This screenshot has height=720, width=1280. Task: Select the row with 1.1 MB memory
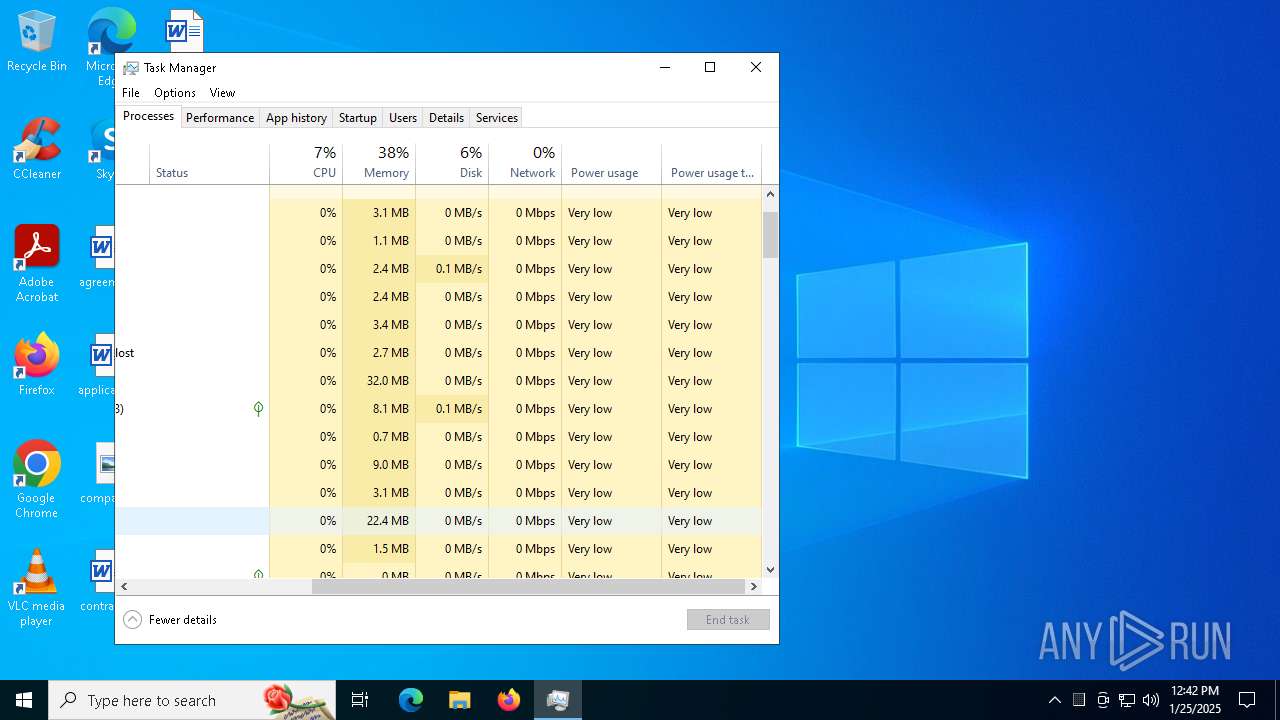tap(438, 241)
